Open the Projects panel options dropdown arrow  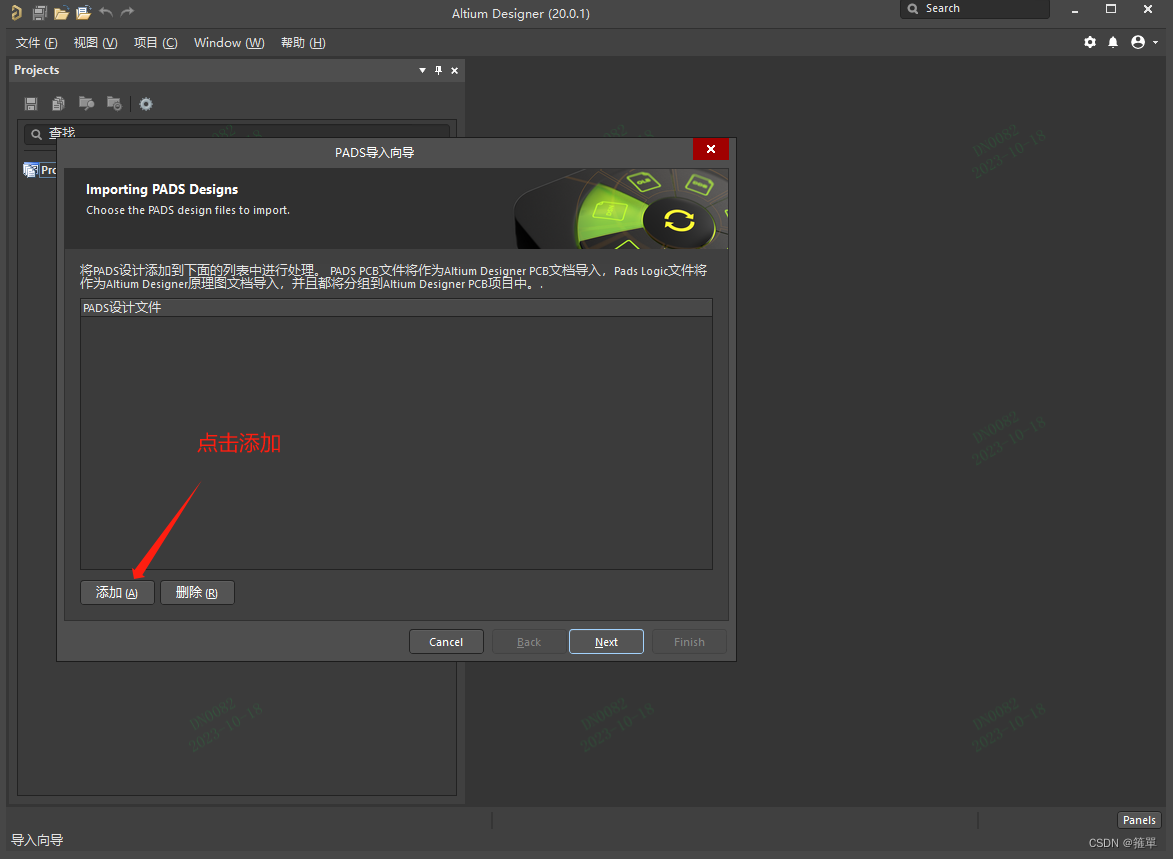click(421, 70)
